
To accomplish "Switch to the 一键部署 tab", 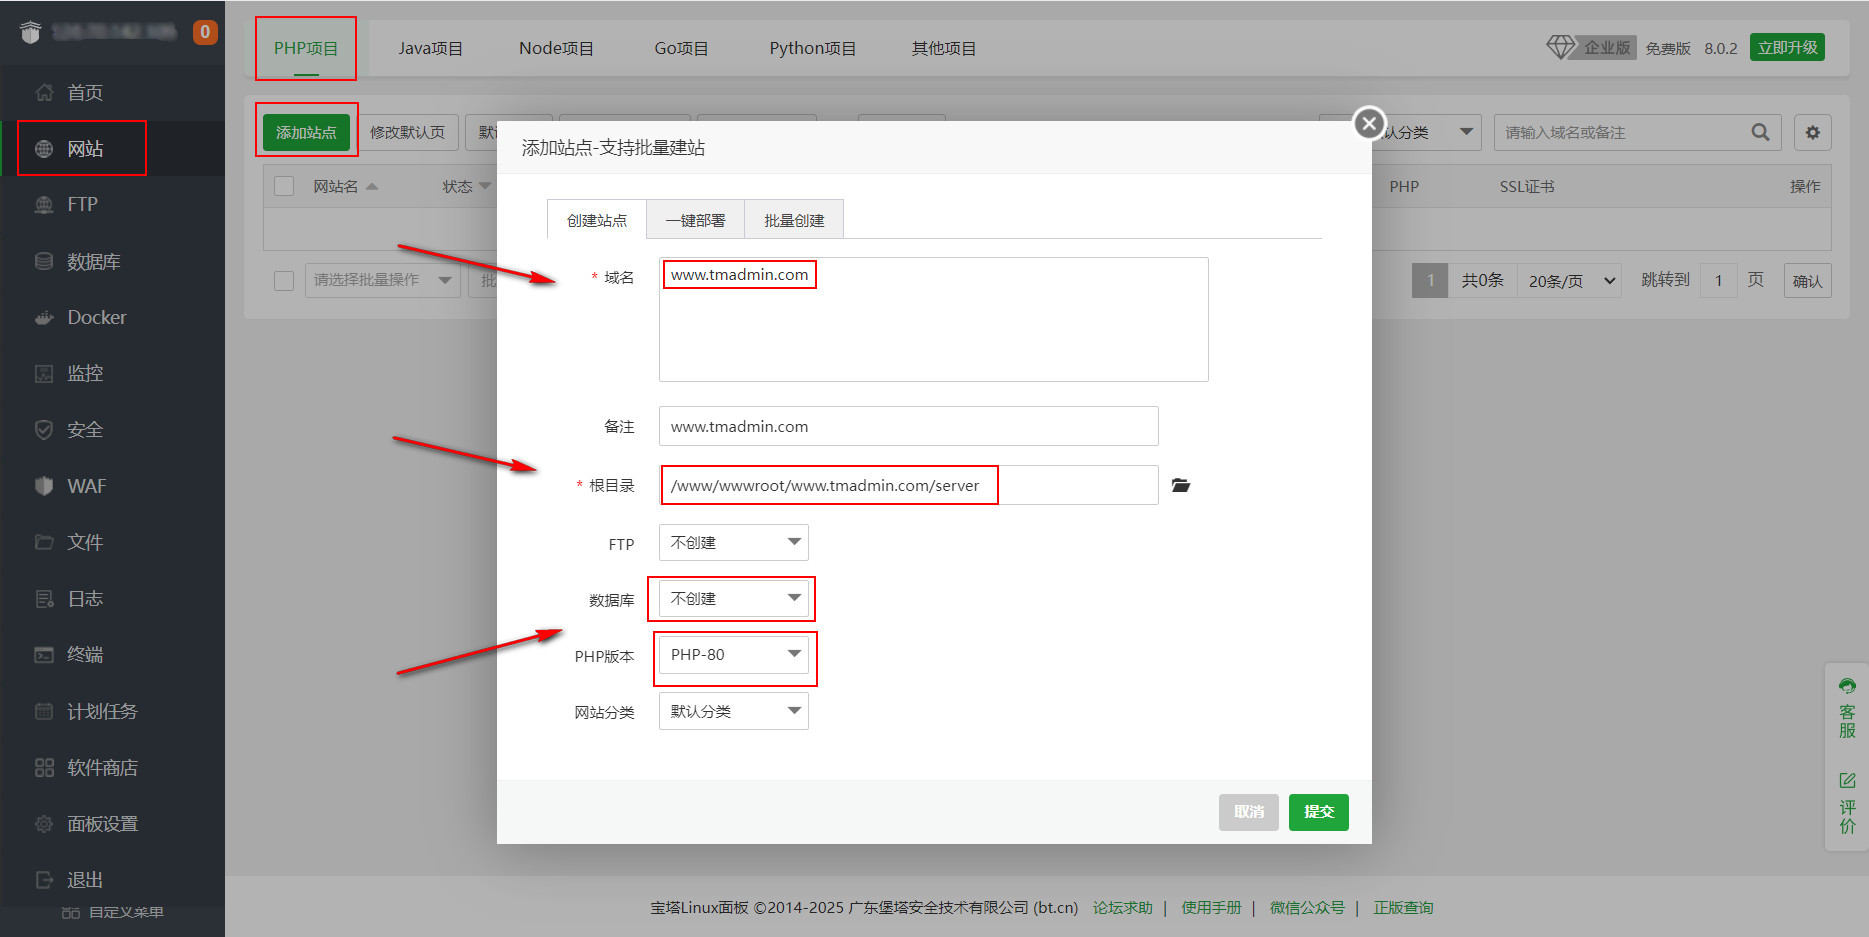I will point(695,220).
